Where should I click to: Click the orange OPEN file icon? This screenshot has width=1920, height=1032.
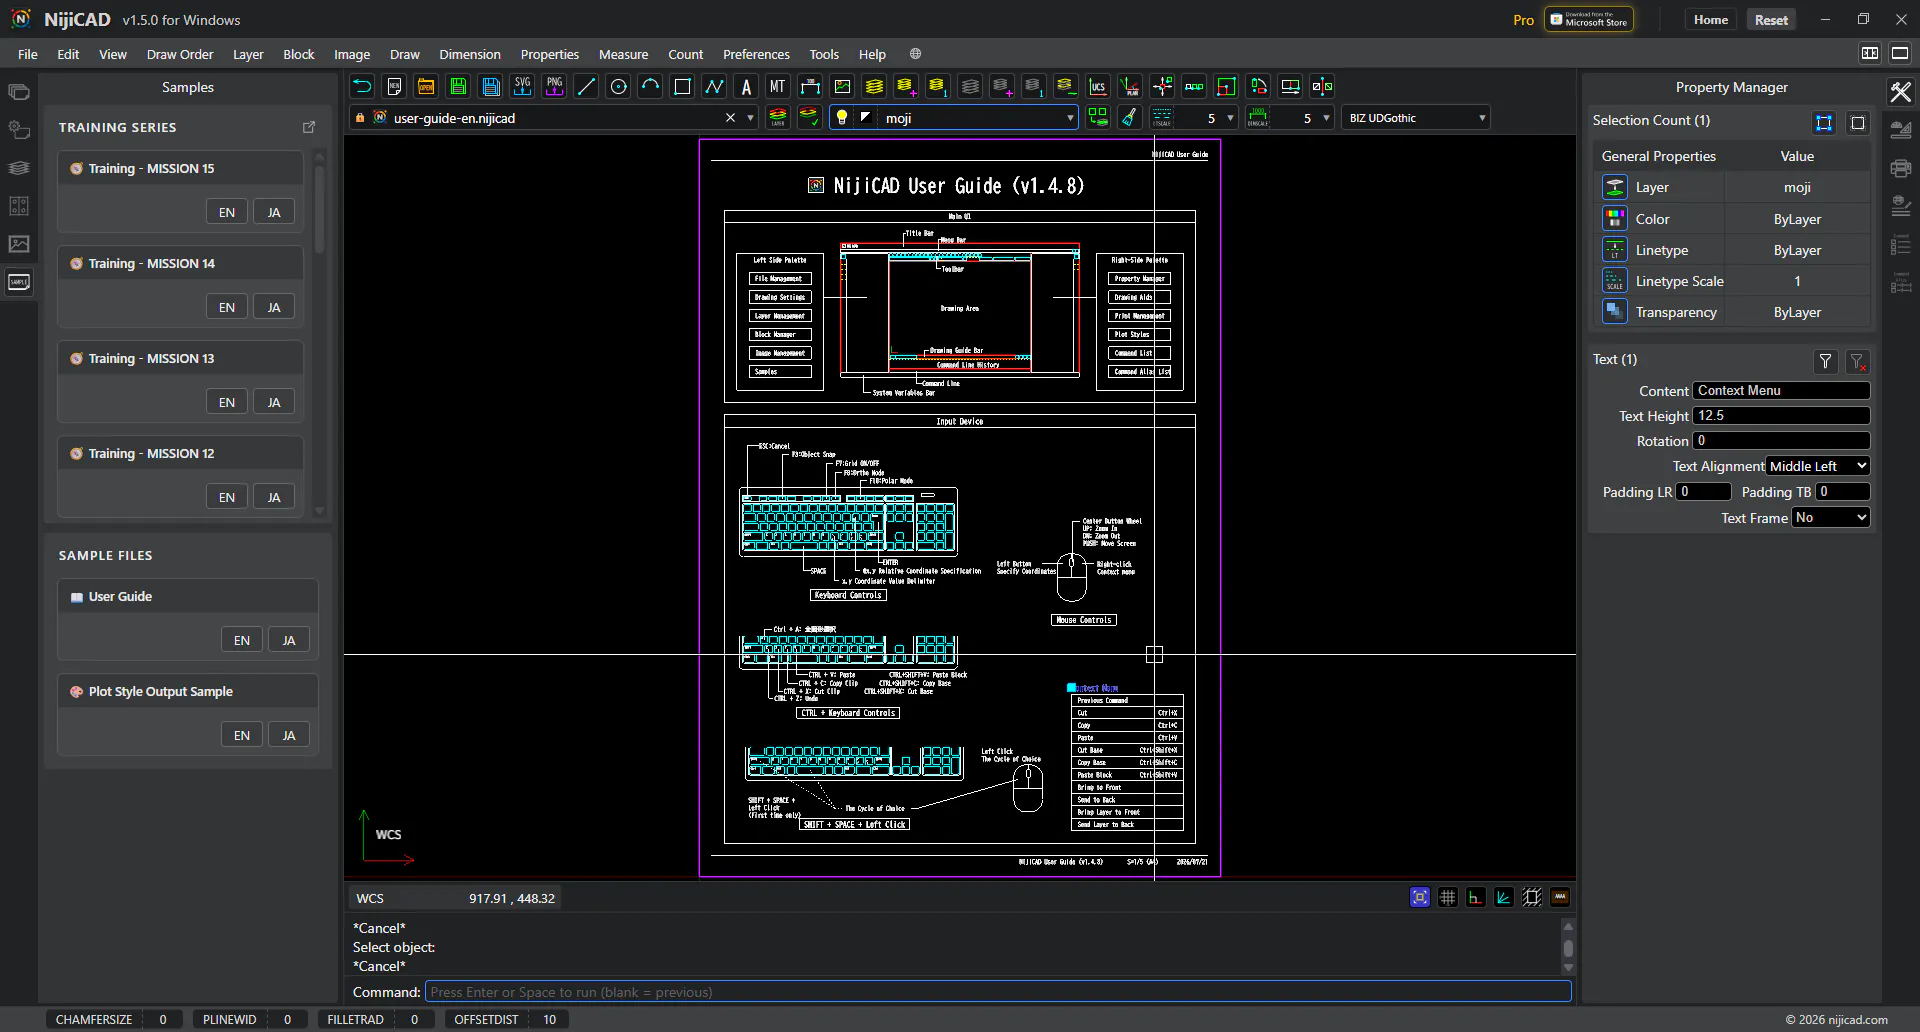(x=427, y=87)
